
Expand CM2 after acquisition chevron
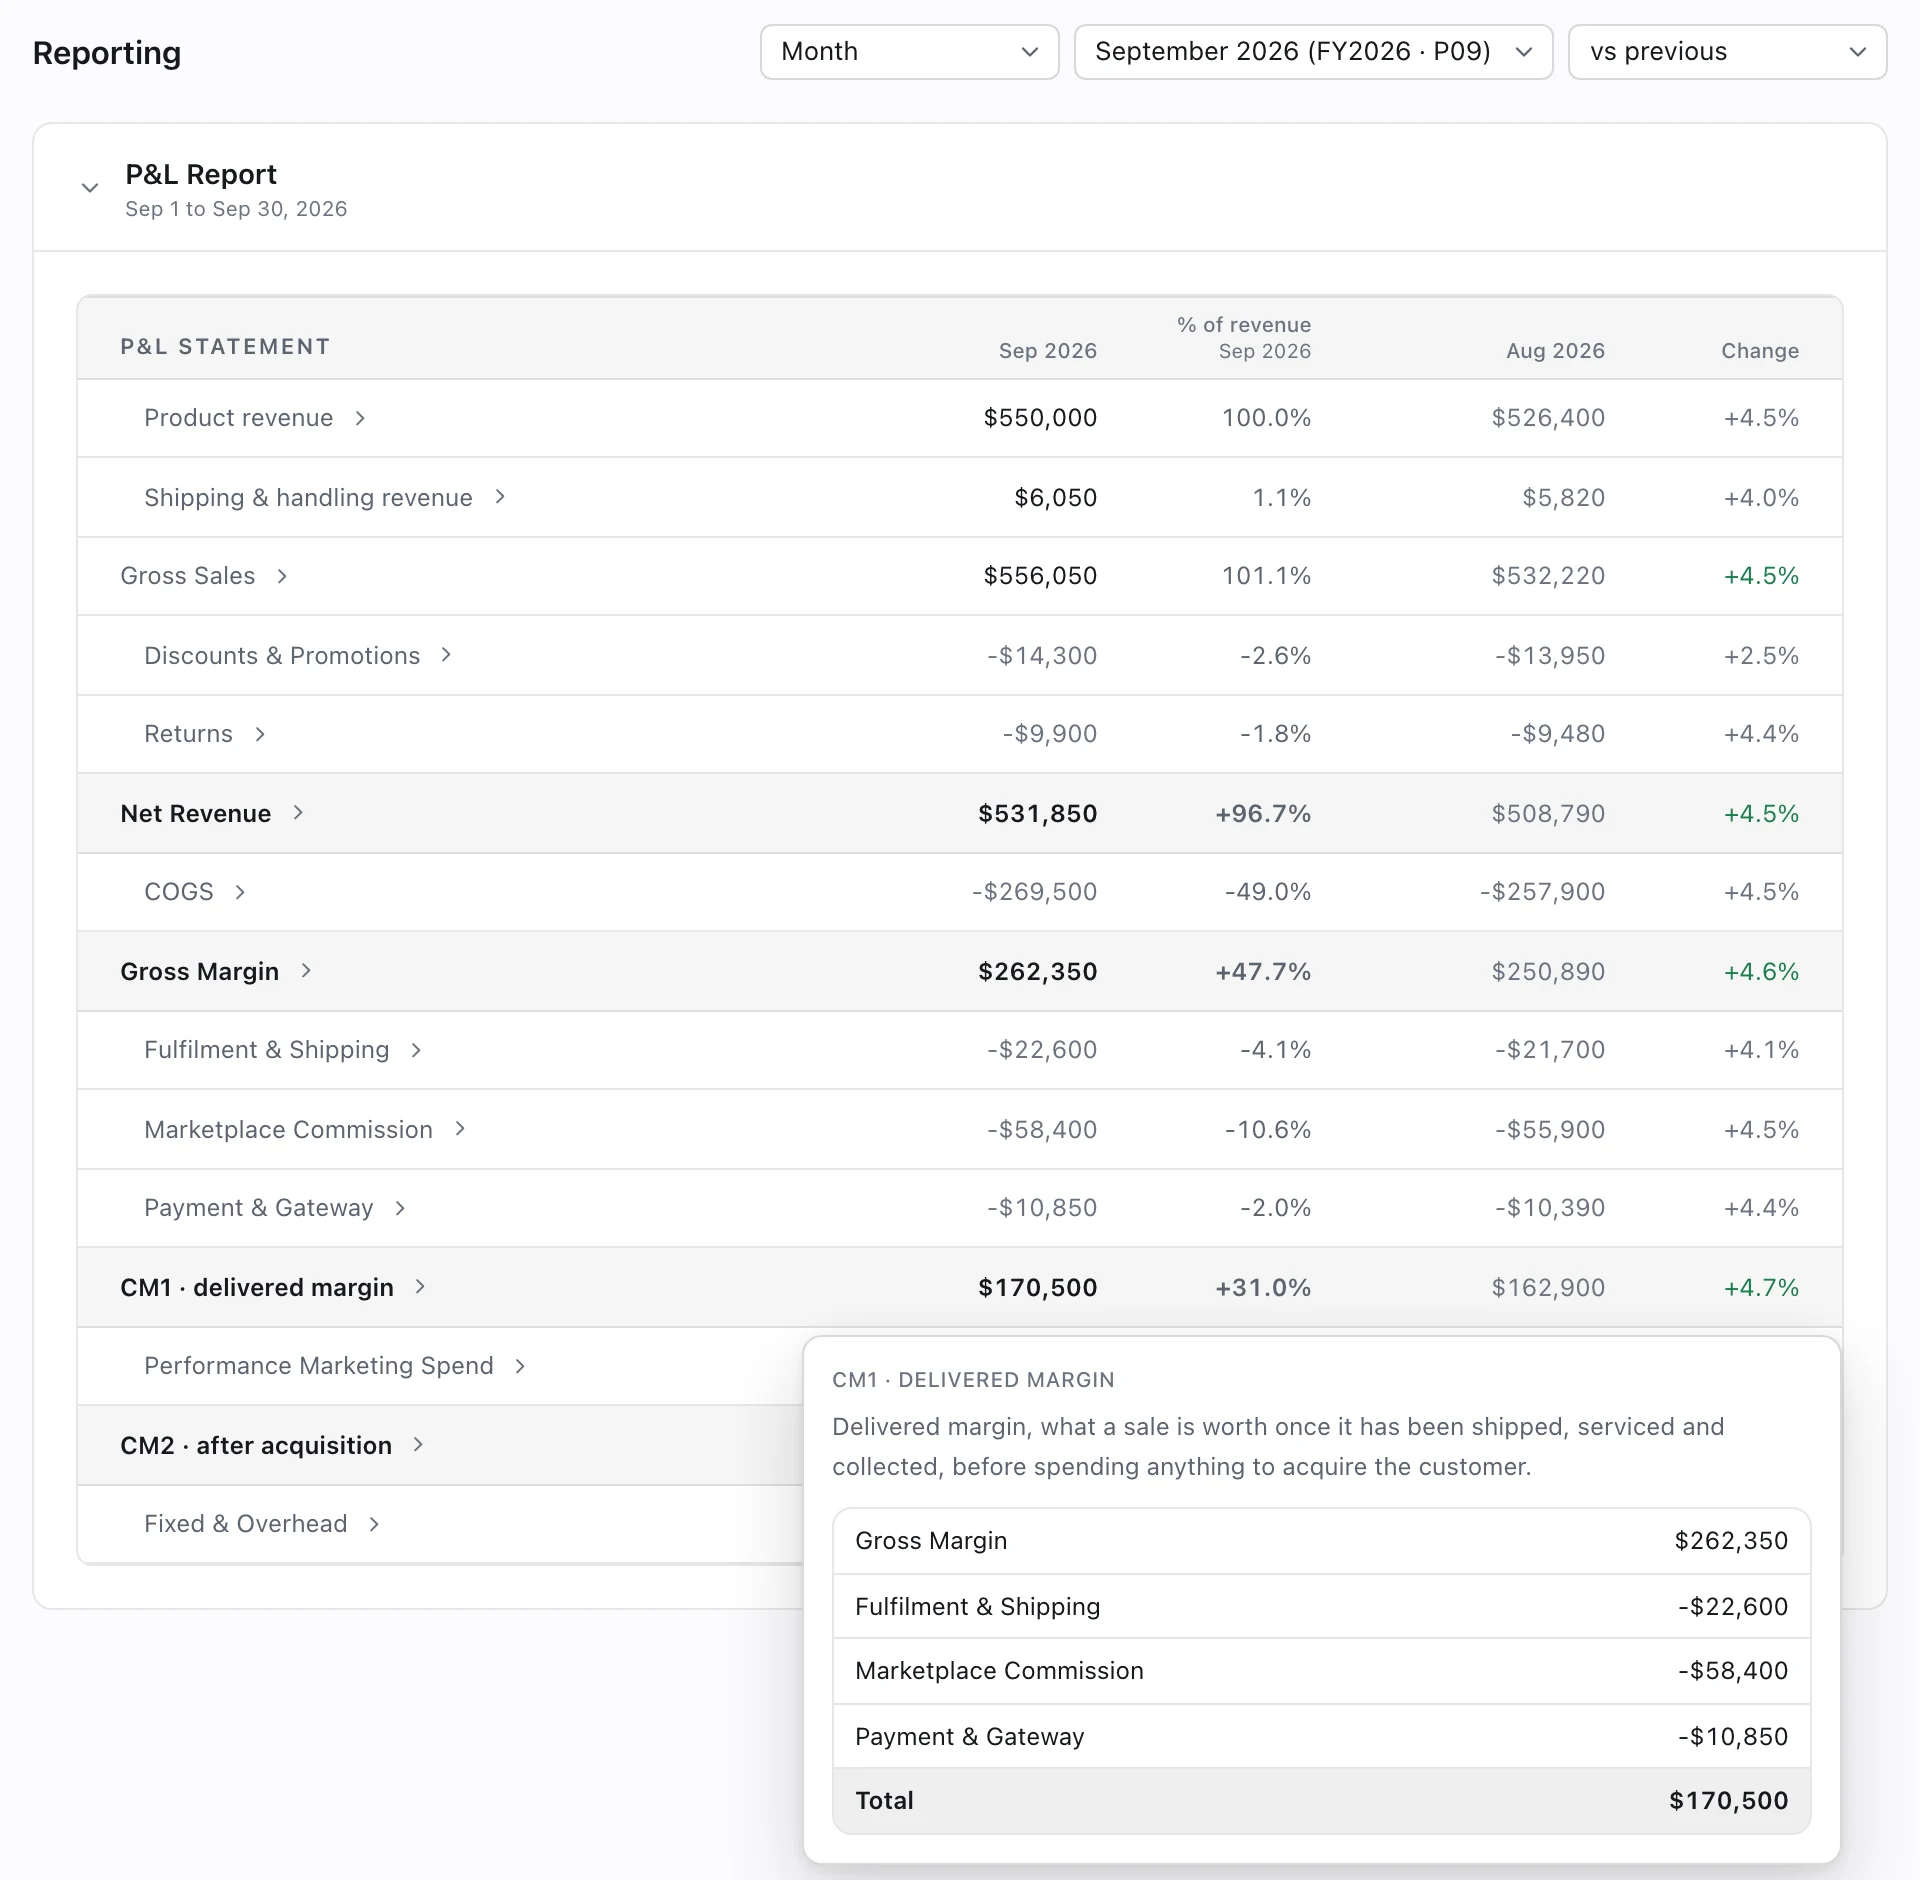[x=418, y=1445]
